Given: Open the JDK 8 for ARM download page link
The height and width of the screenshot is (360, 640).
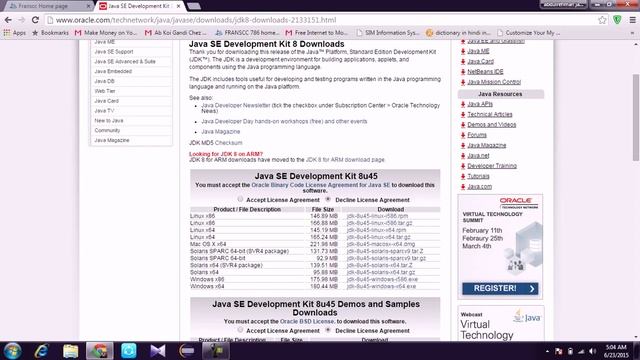Looking at the screenshot, I should pos(345,160).
